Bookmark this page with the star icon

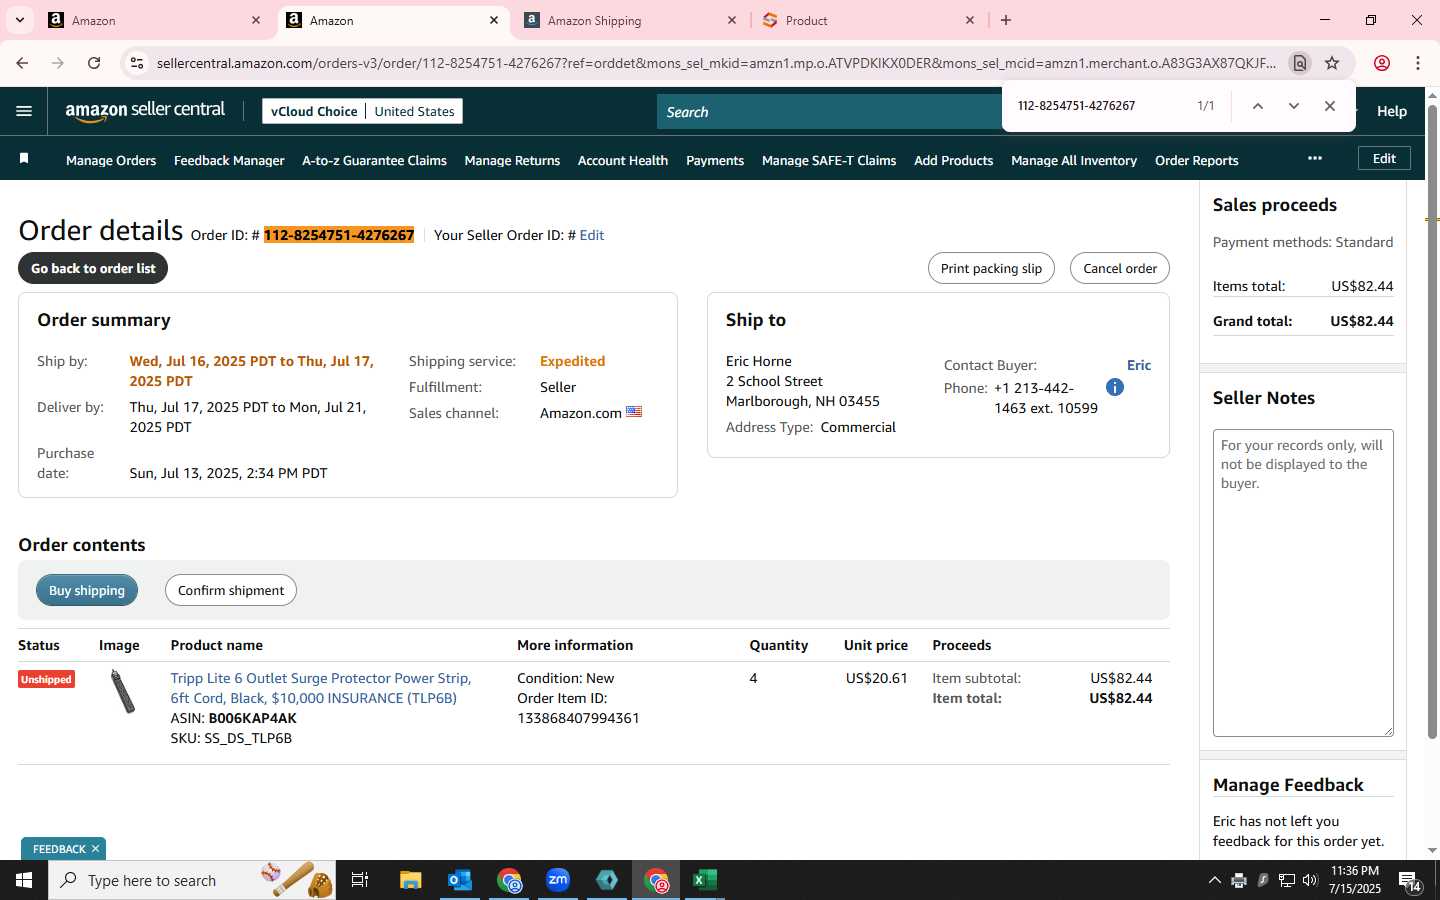tap(1332, 63)
